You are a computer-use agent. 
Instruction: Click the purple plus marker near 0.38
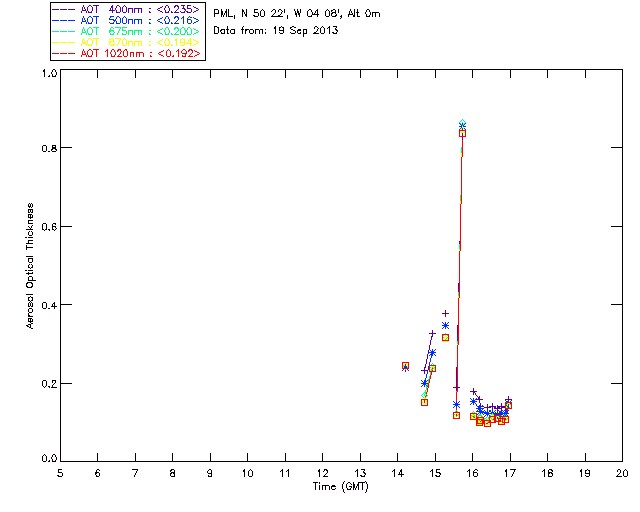(x=445, y=314)
